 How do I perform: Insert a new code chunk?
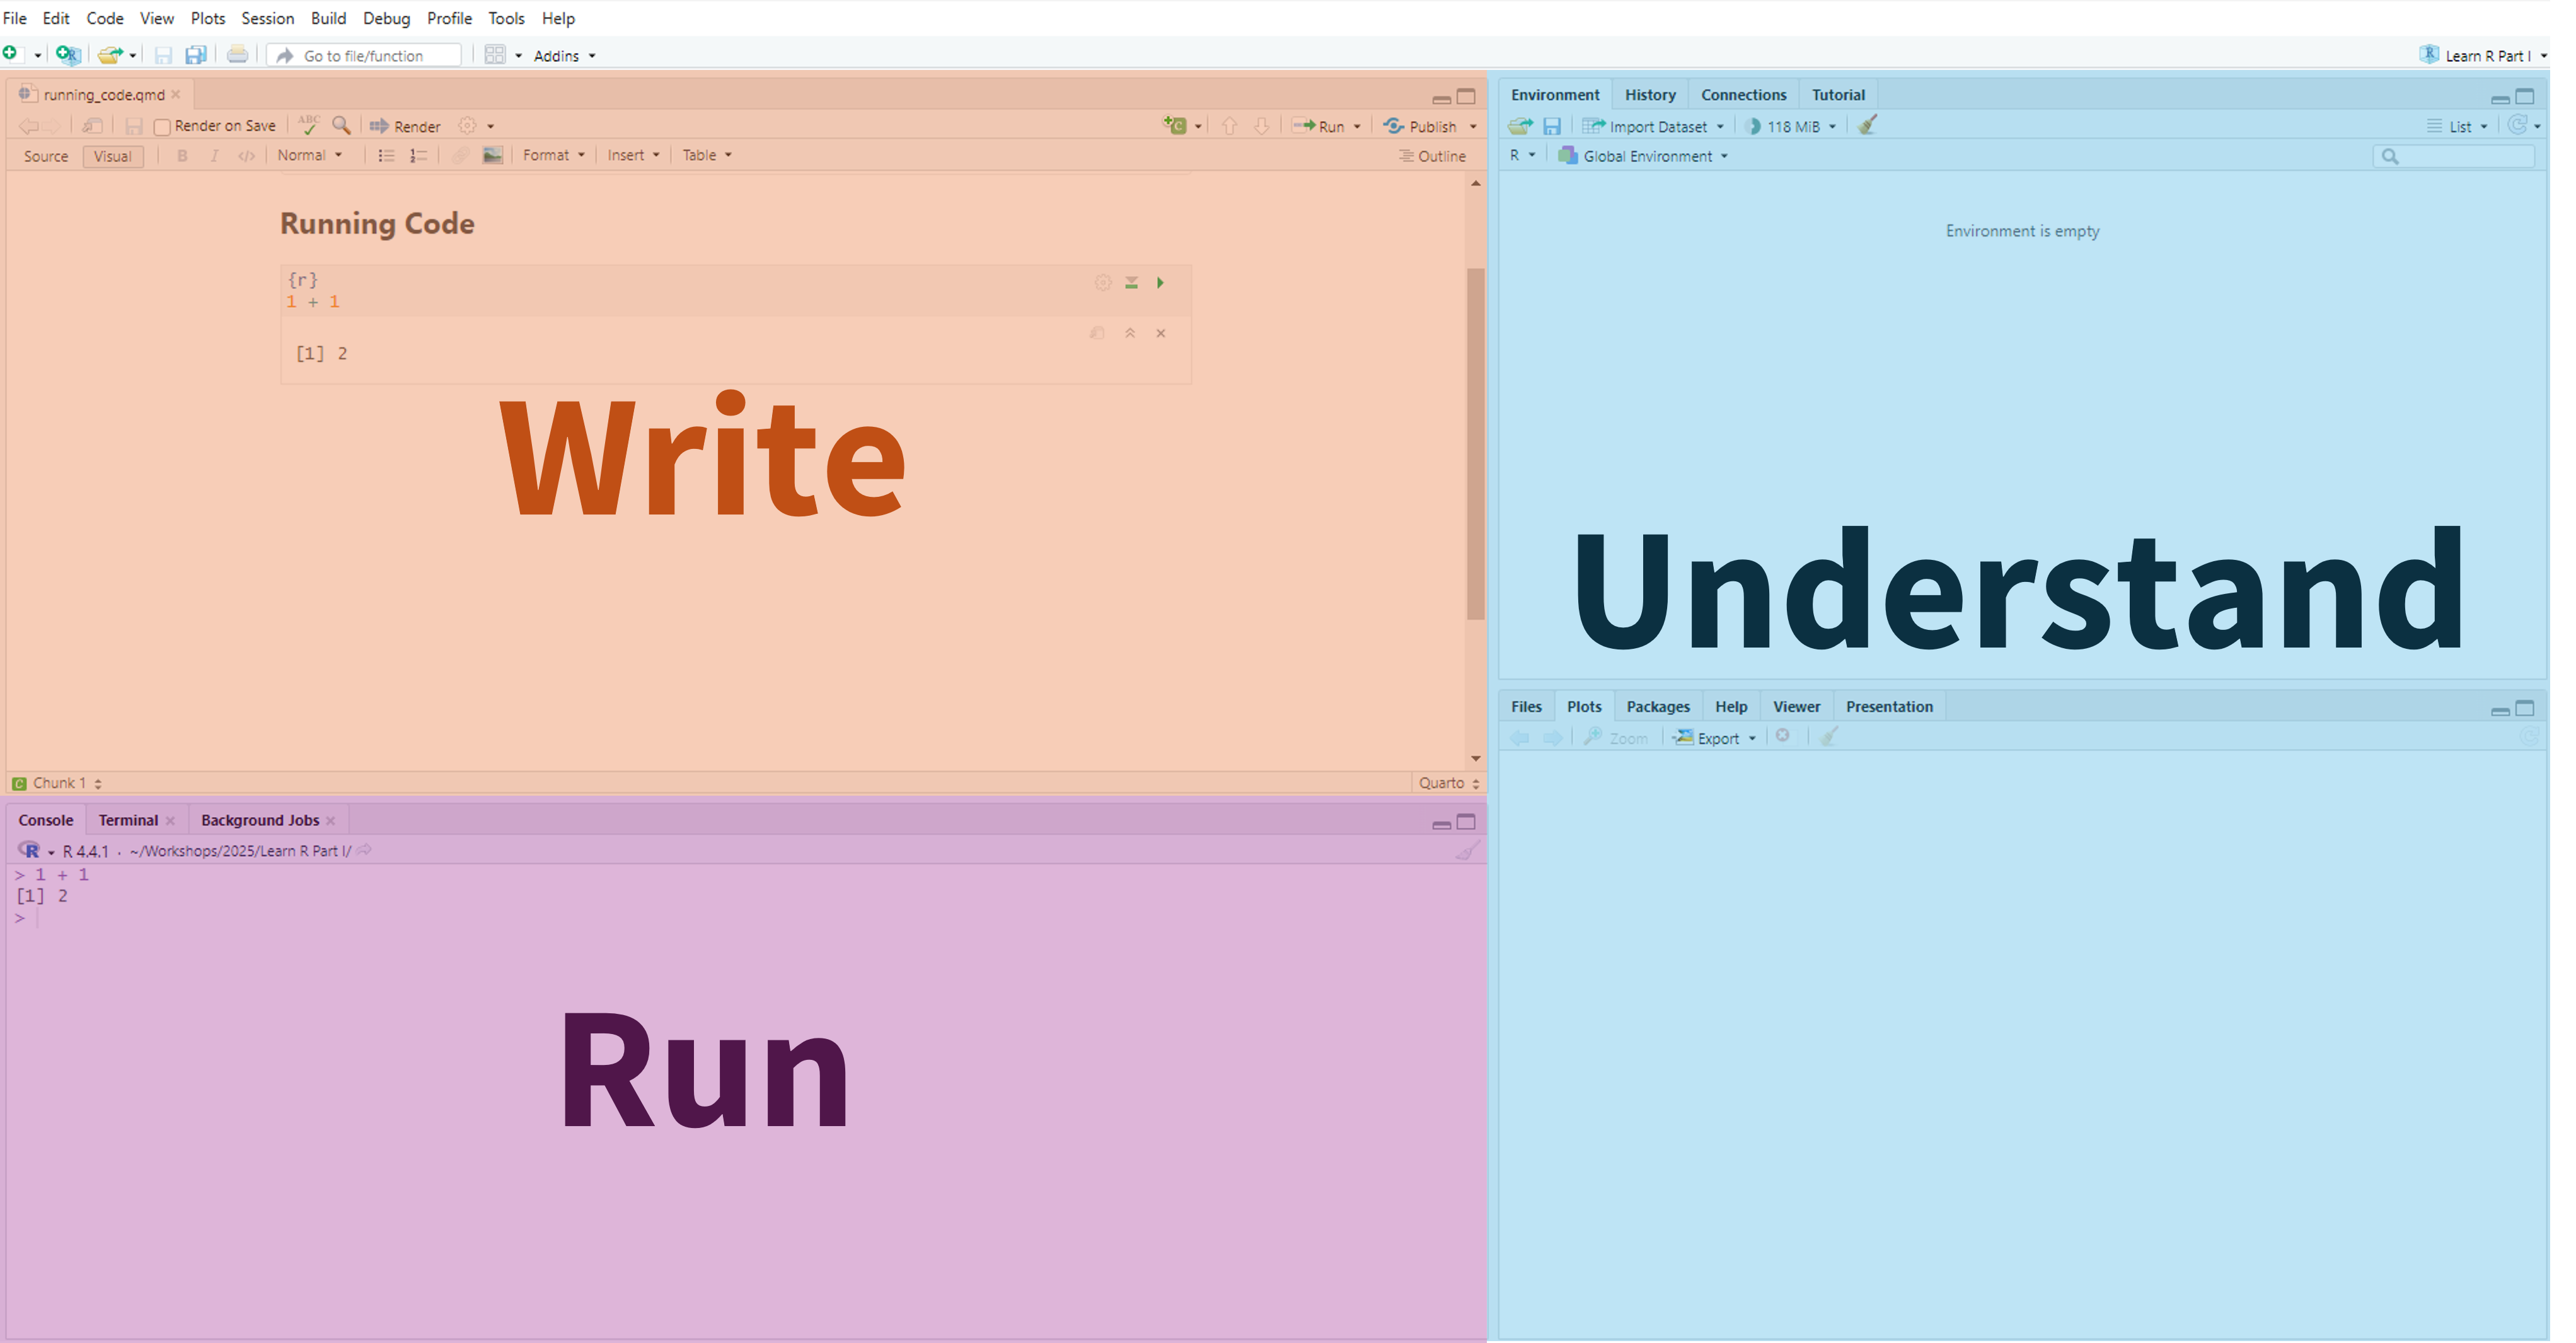tap(1176, 126)
